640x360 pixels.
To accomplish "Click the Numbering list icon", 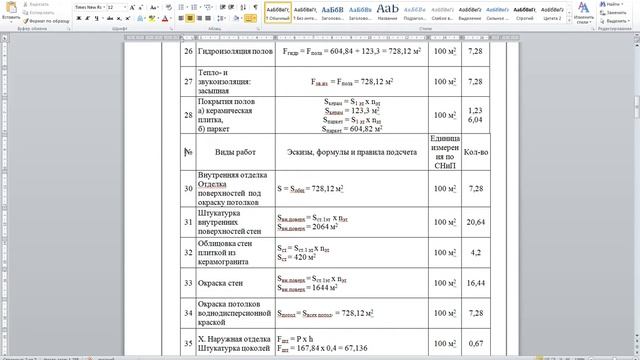I will 195,7.
